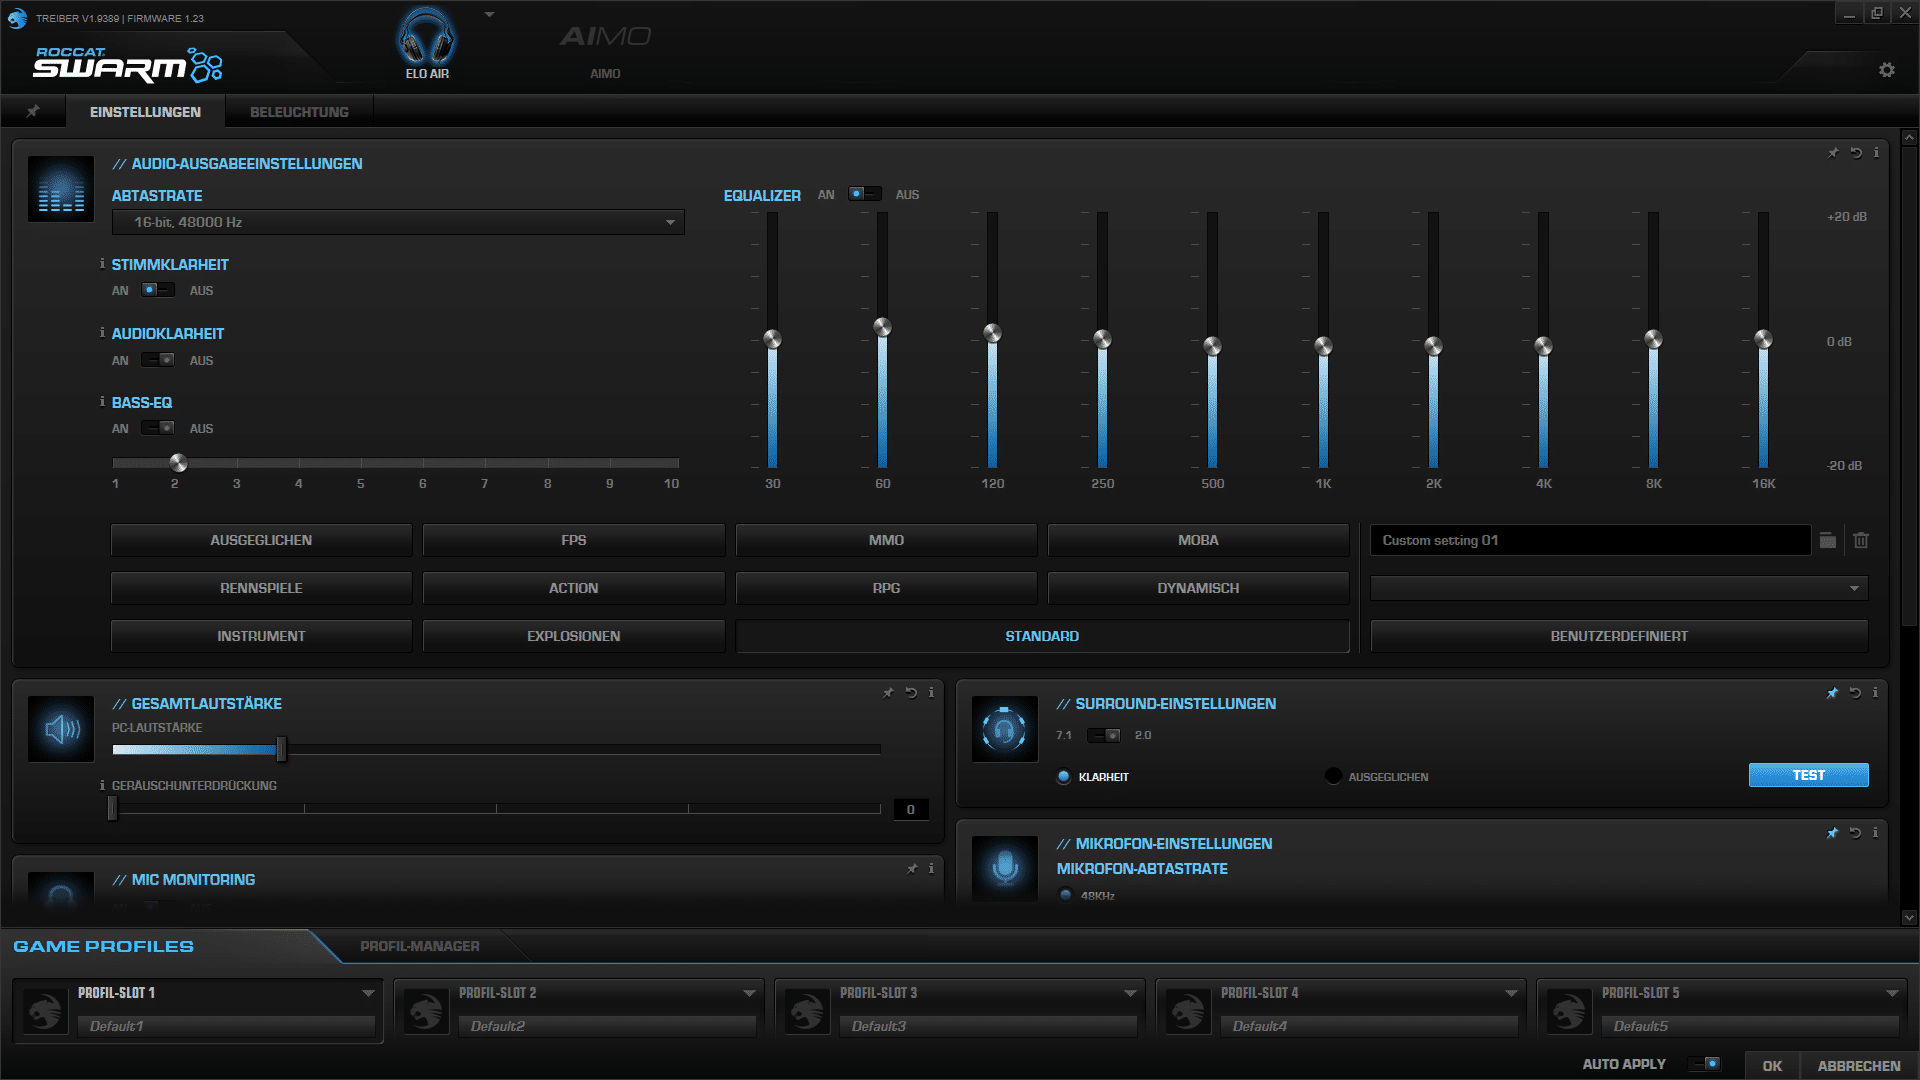This screenshot has height=1080, width=1920.
Task: Select the Ausgeglichen surround radio option
Action: (x=1333, y=776)
